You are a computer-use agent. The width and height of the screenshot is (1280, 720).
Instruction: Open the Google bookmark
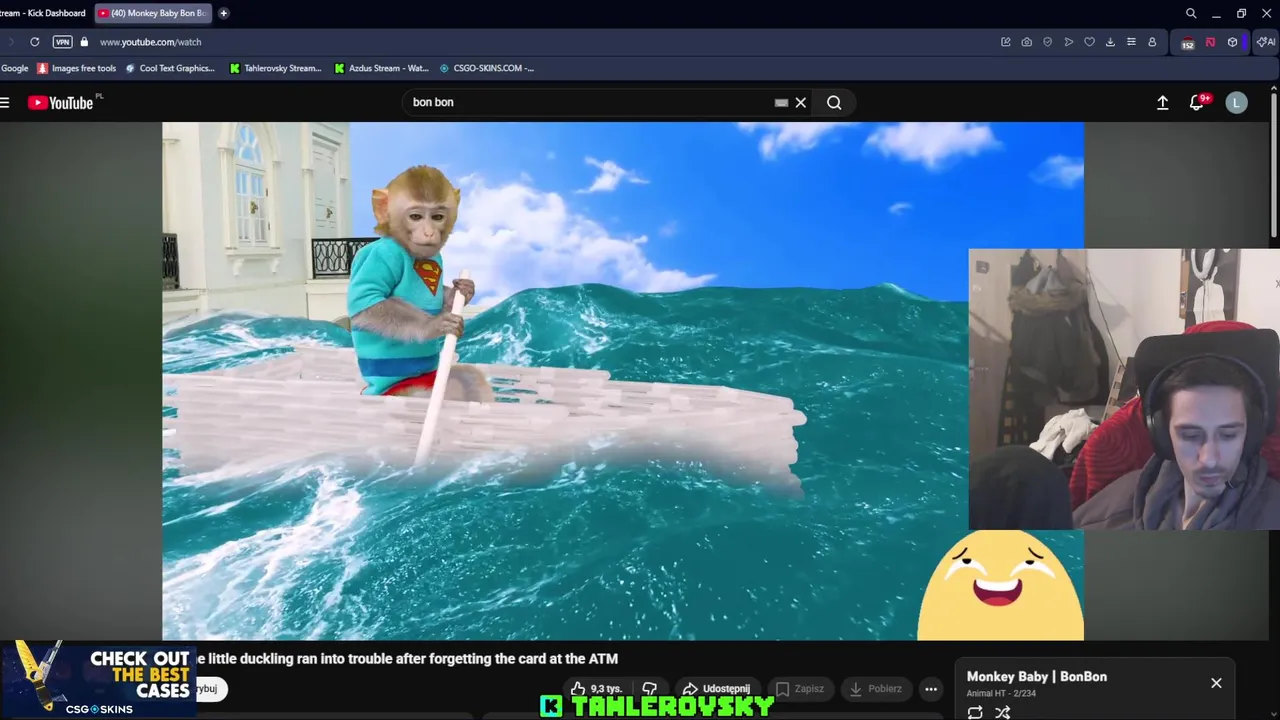click(x=14, y=68)
